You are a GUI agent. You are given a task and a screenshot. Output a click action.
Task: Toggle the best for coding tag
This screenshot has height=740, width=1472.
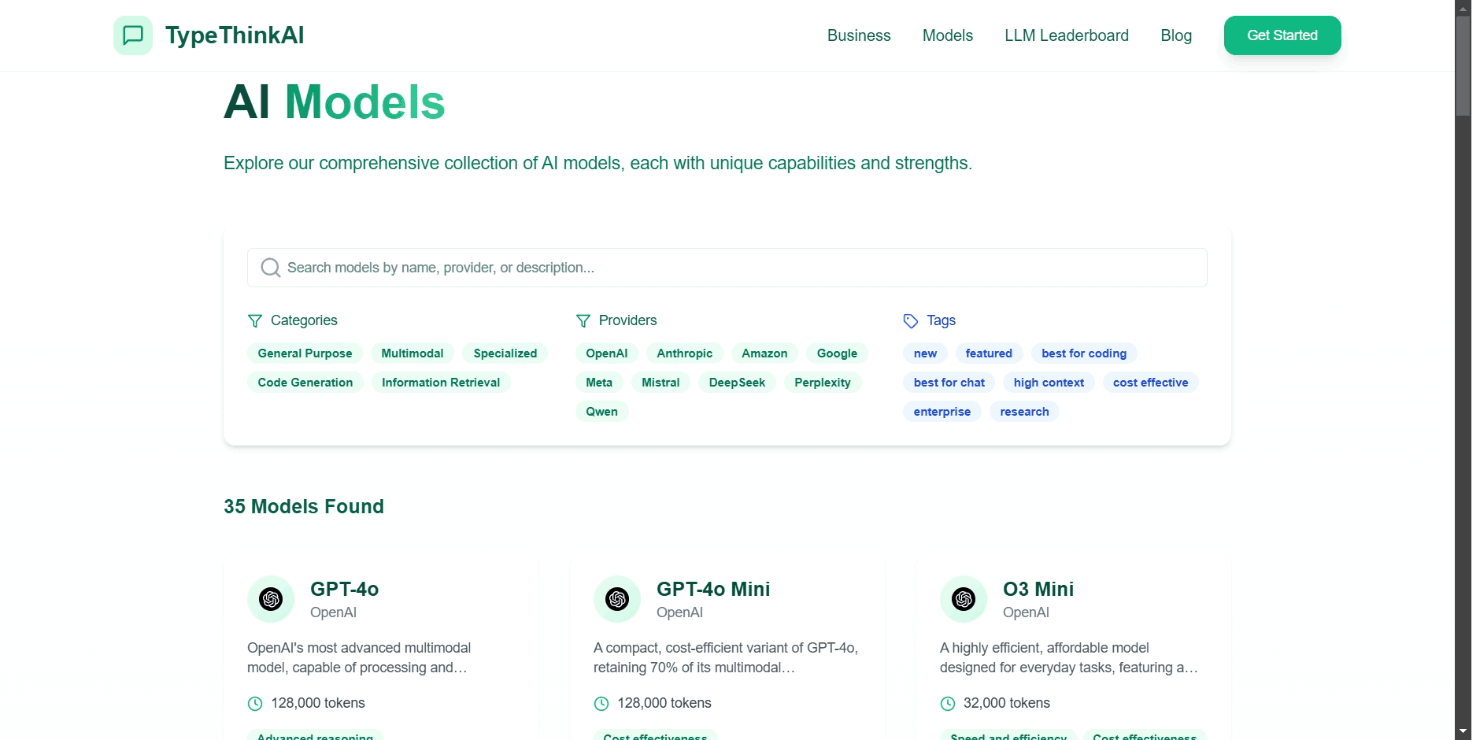click(x=1084, y=353)
